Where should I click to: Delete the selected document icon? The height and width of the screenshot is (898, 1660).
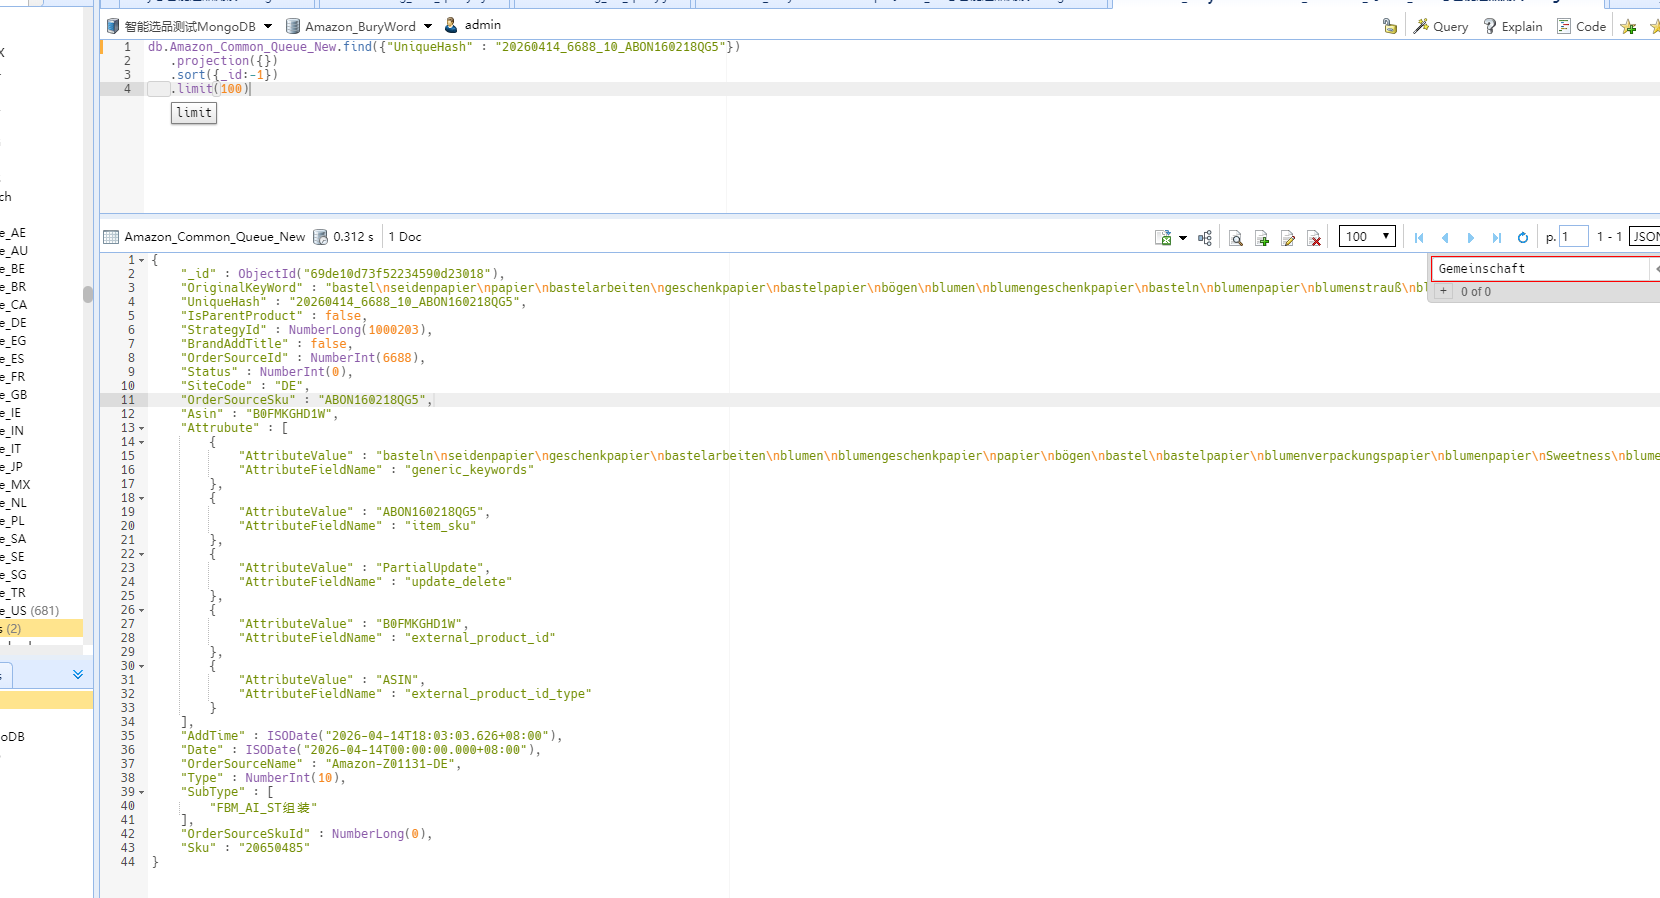click(1314, 238)
